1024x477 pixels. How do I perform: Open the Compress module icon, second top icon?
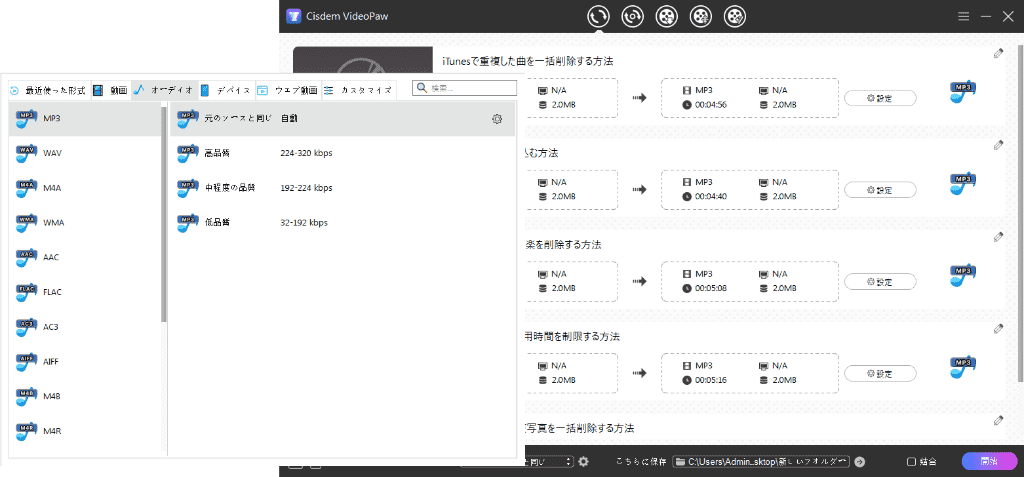[x=632, y=16]
